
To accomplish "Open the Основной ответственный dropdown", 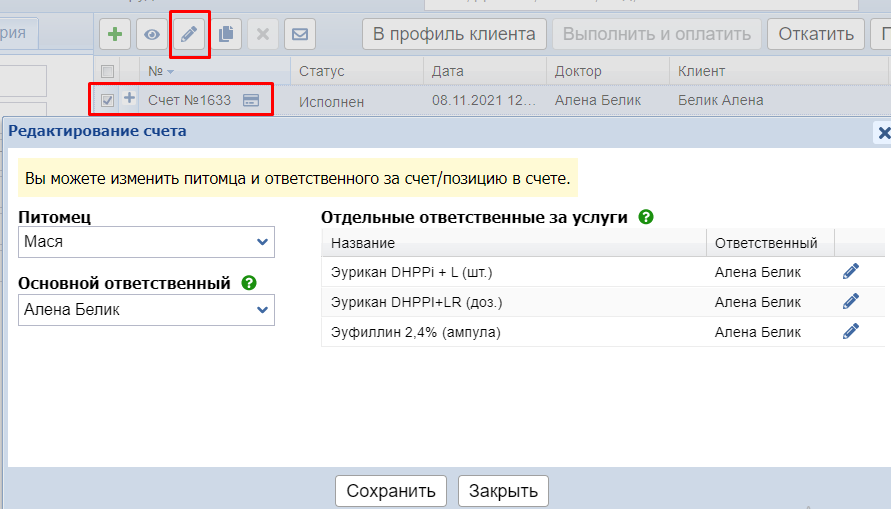I will [146, 310].
